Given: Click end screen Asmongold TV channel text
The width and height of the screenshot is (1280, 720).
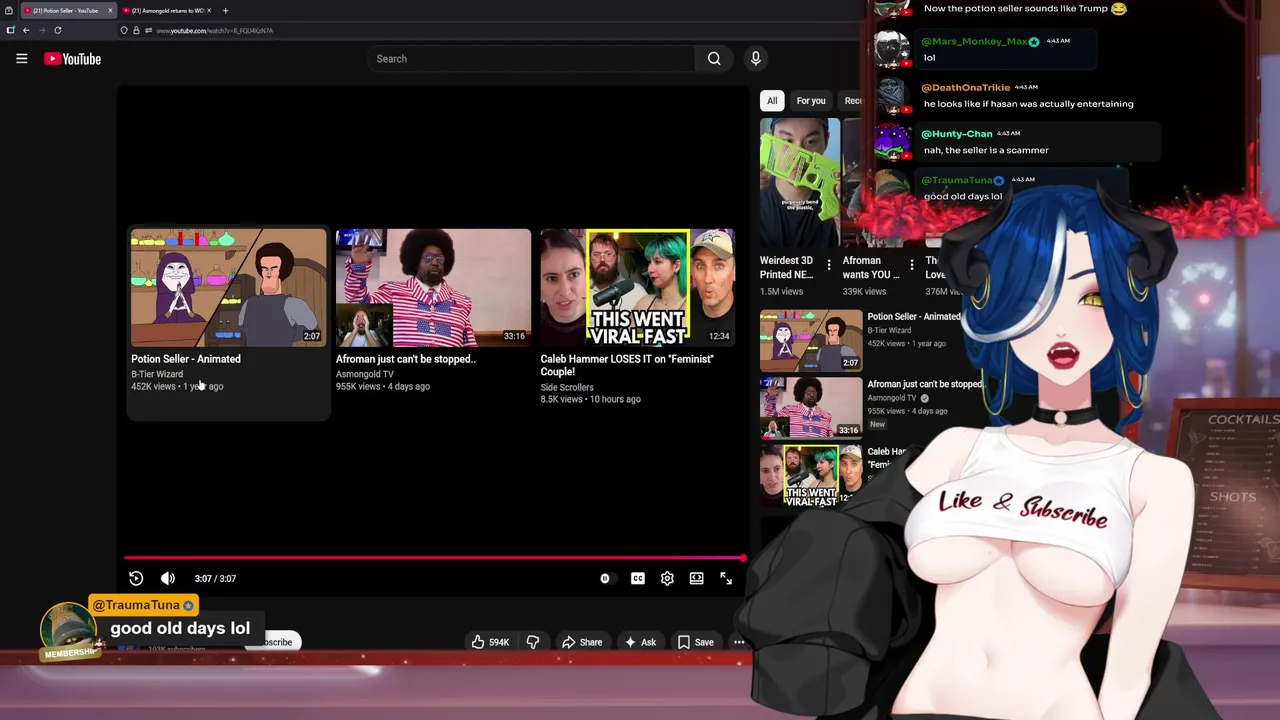Looking at the screenshot, I should coord(365,374).
